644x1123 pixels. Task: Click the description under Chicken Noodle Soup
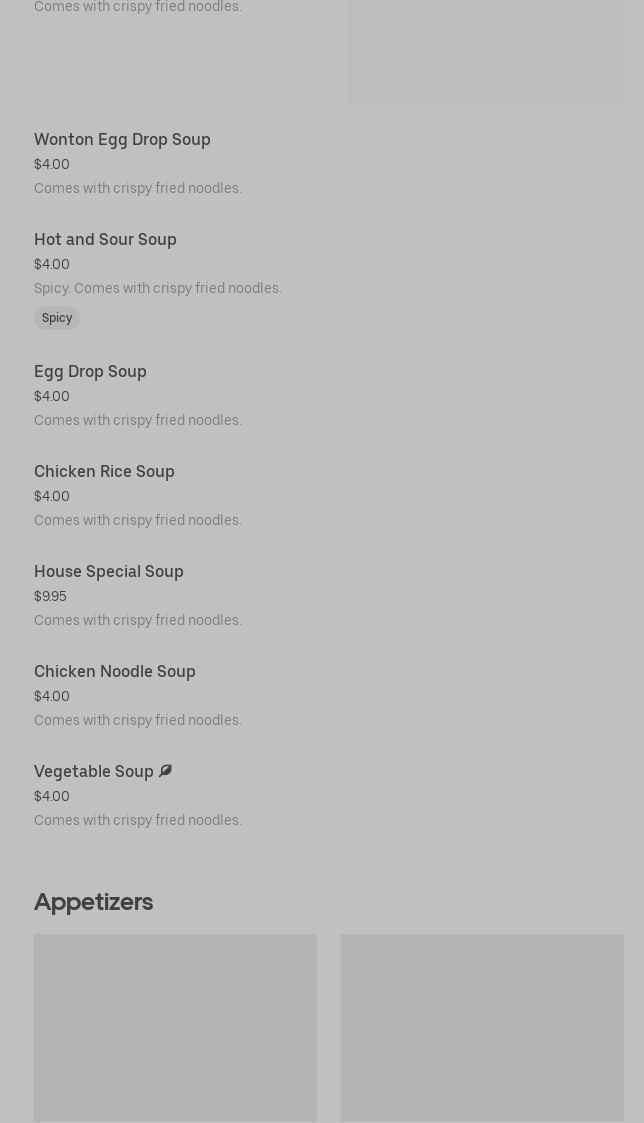[138, 721]
